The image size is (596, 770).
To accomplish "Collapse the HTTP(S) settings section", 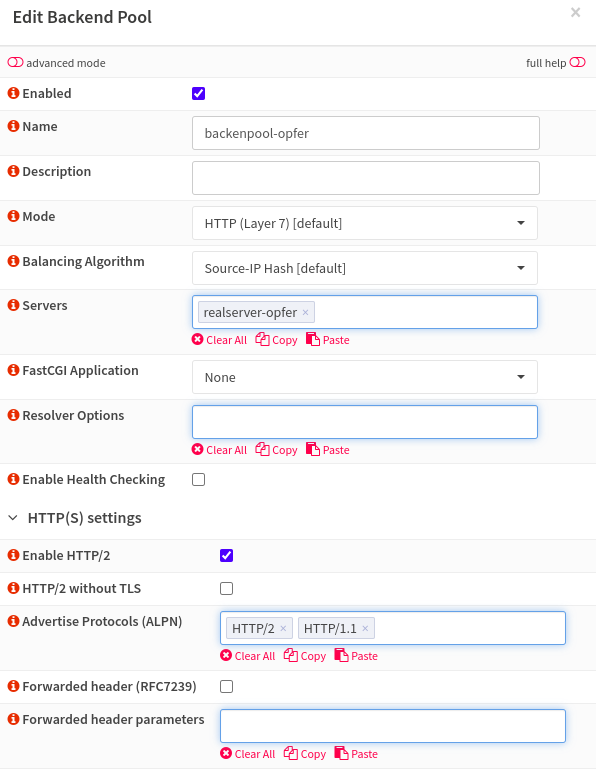I will coord(13,518).
